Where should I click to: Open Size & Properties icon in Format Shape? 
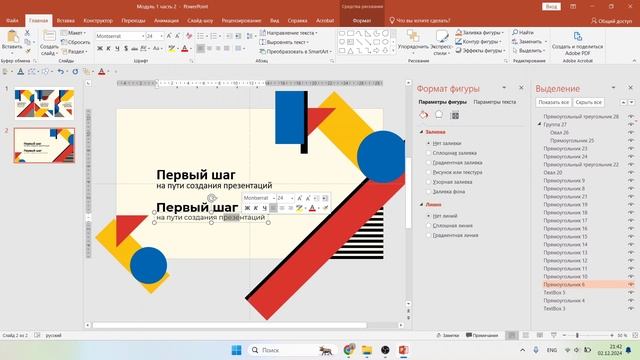pyautogui.click(x=455, y=116)
